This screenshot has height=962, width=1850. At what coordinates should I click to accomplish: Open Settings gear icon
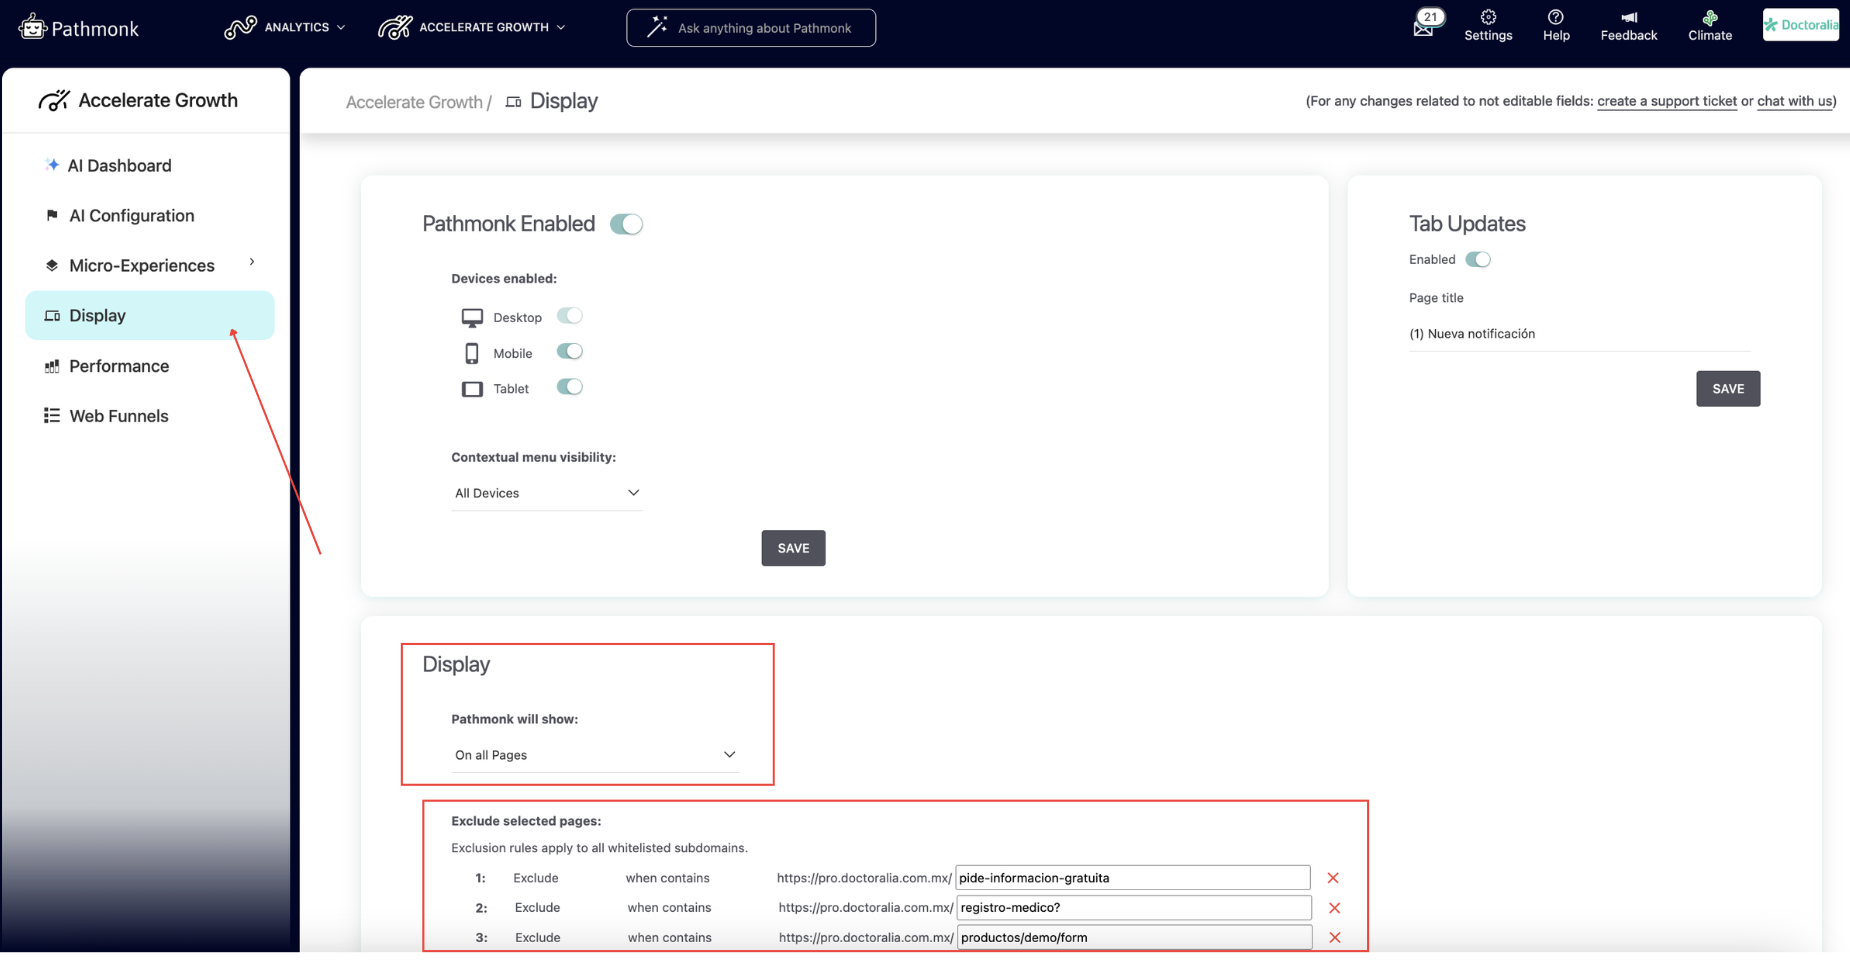(1488, 17)
